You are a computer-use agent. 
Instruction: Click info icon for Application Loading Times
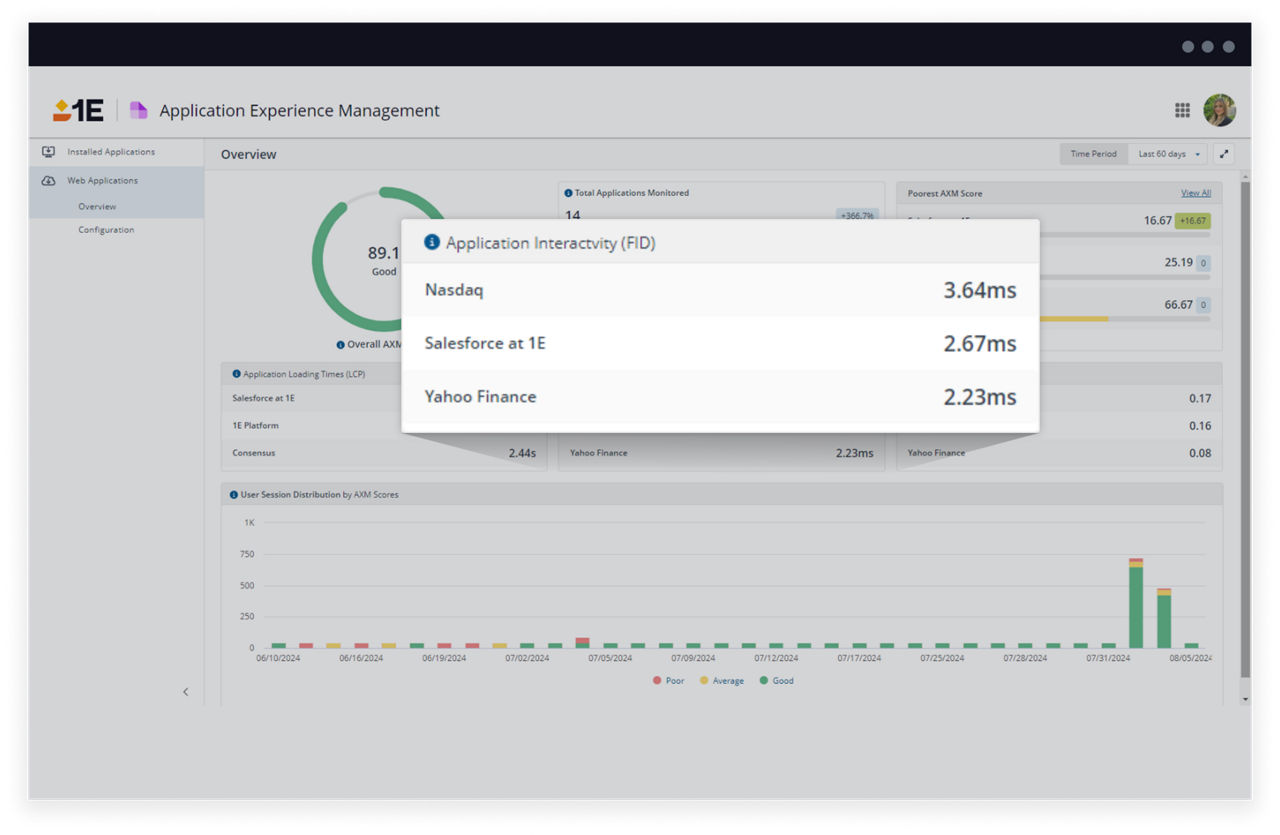(236, 374)
